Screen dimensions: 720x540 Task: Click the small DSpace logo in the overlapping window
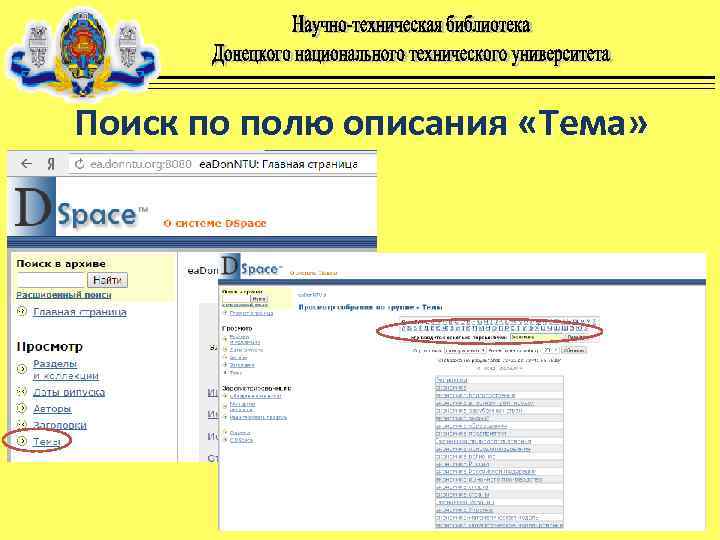tap(251, 267)
